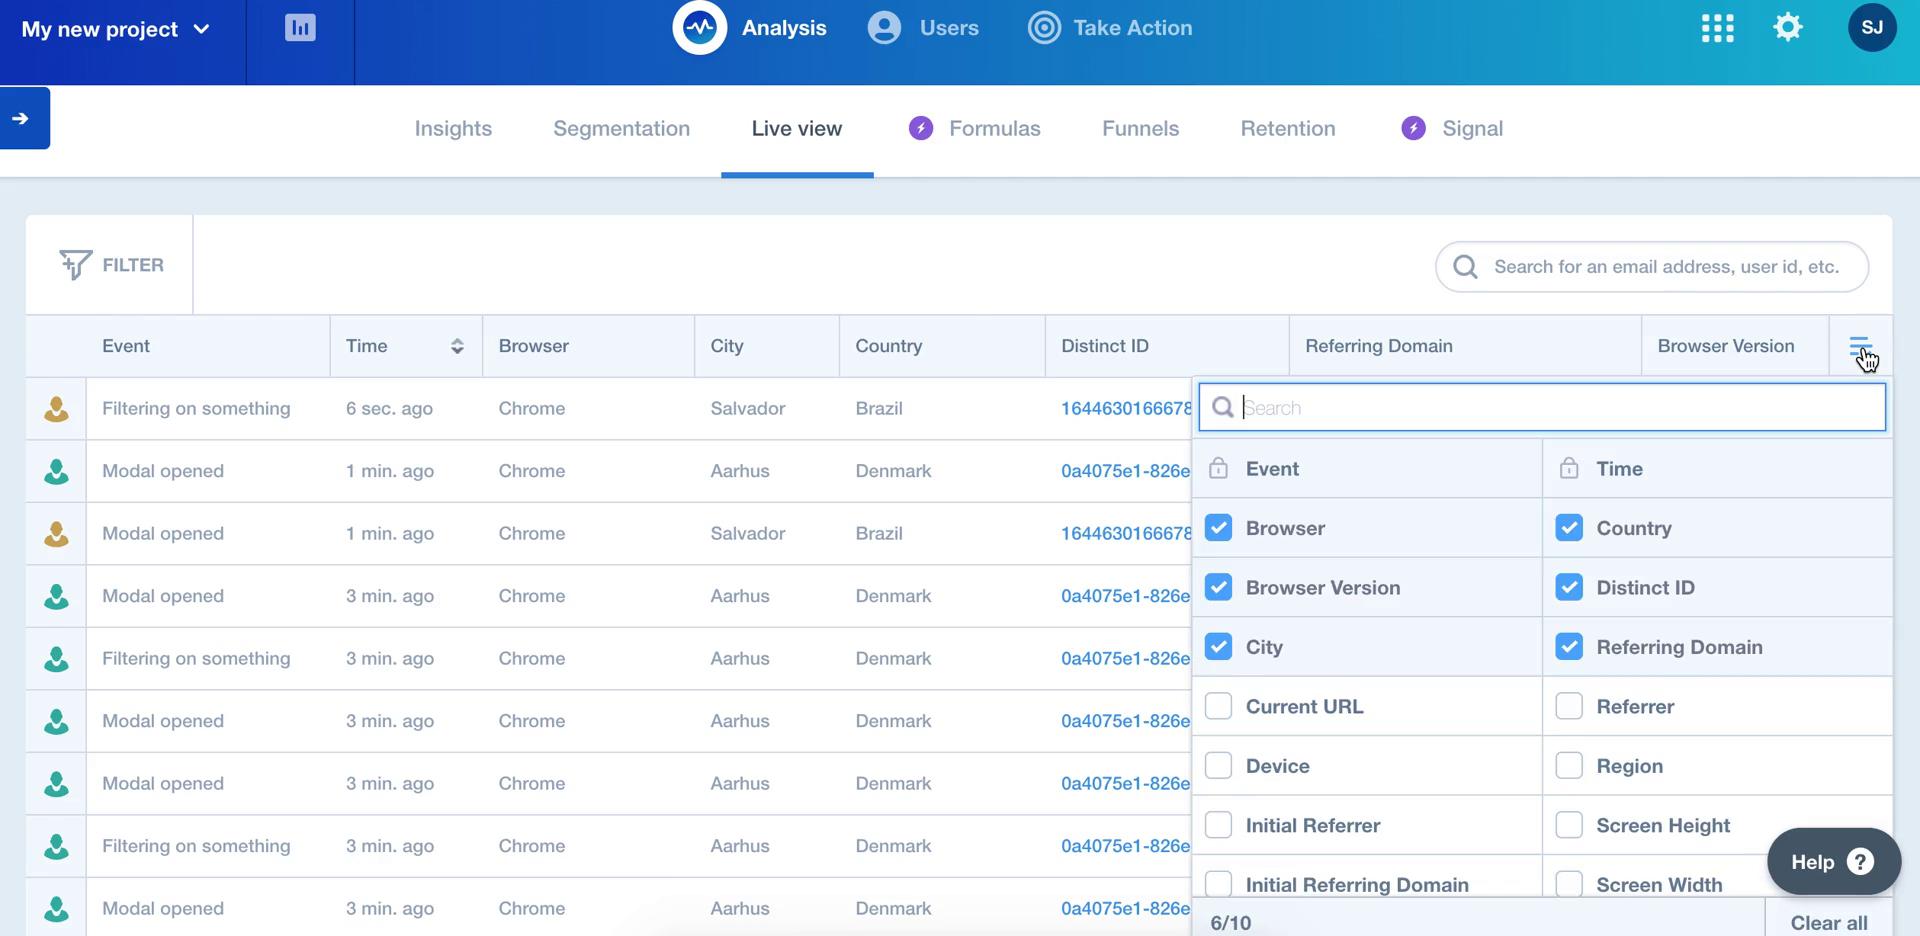Enable the Region column

[x=1569, y=766]
